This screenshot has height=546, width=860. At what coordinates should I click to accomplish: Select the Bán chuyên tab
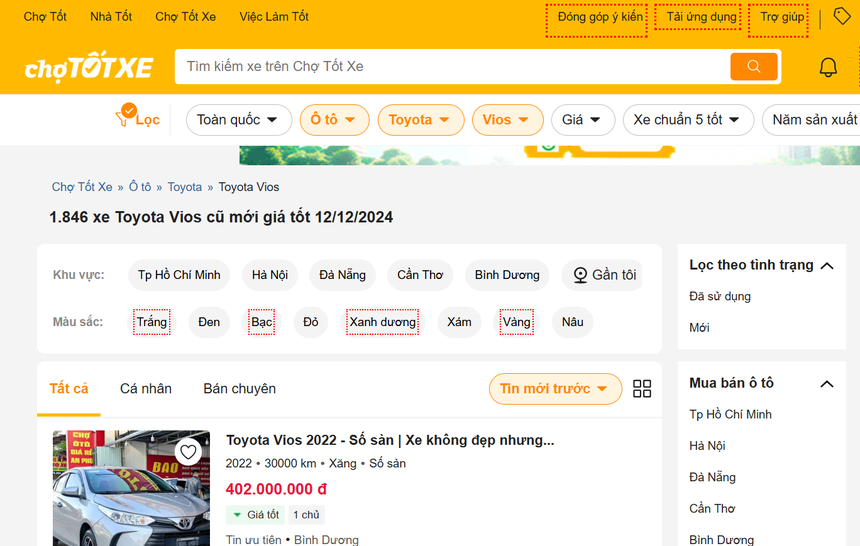(240, 389)
